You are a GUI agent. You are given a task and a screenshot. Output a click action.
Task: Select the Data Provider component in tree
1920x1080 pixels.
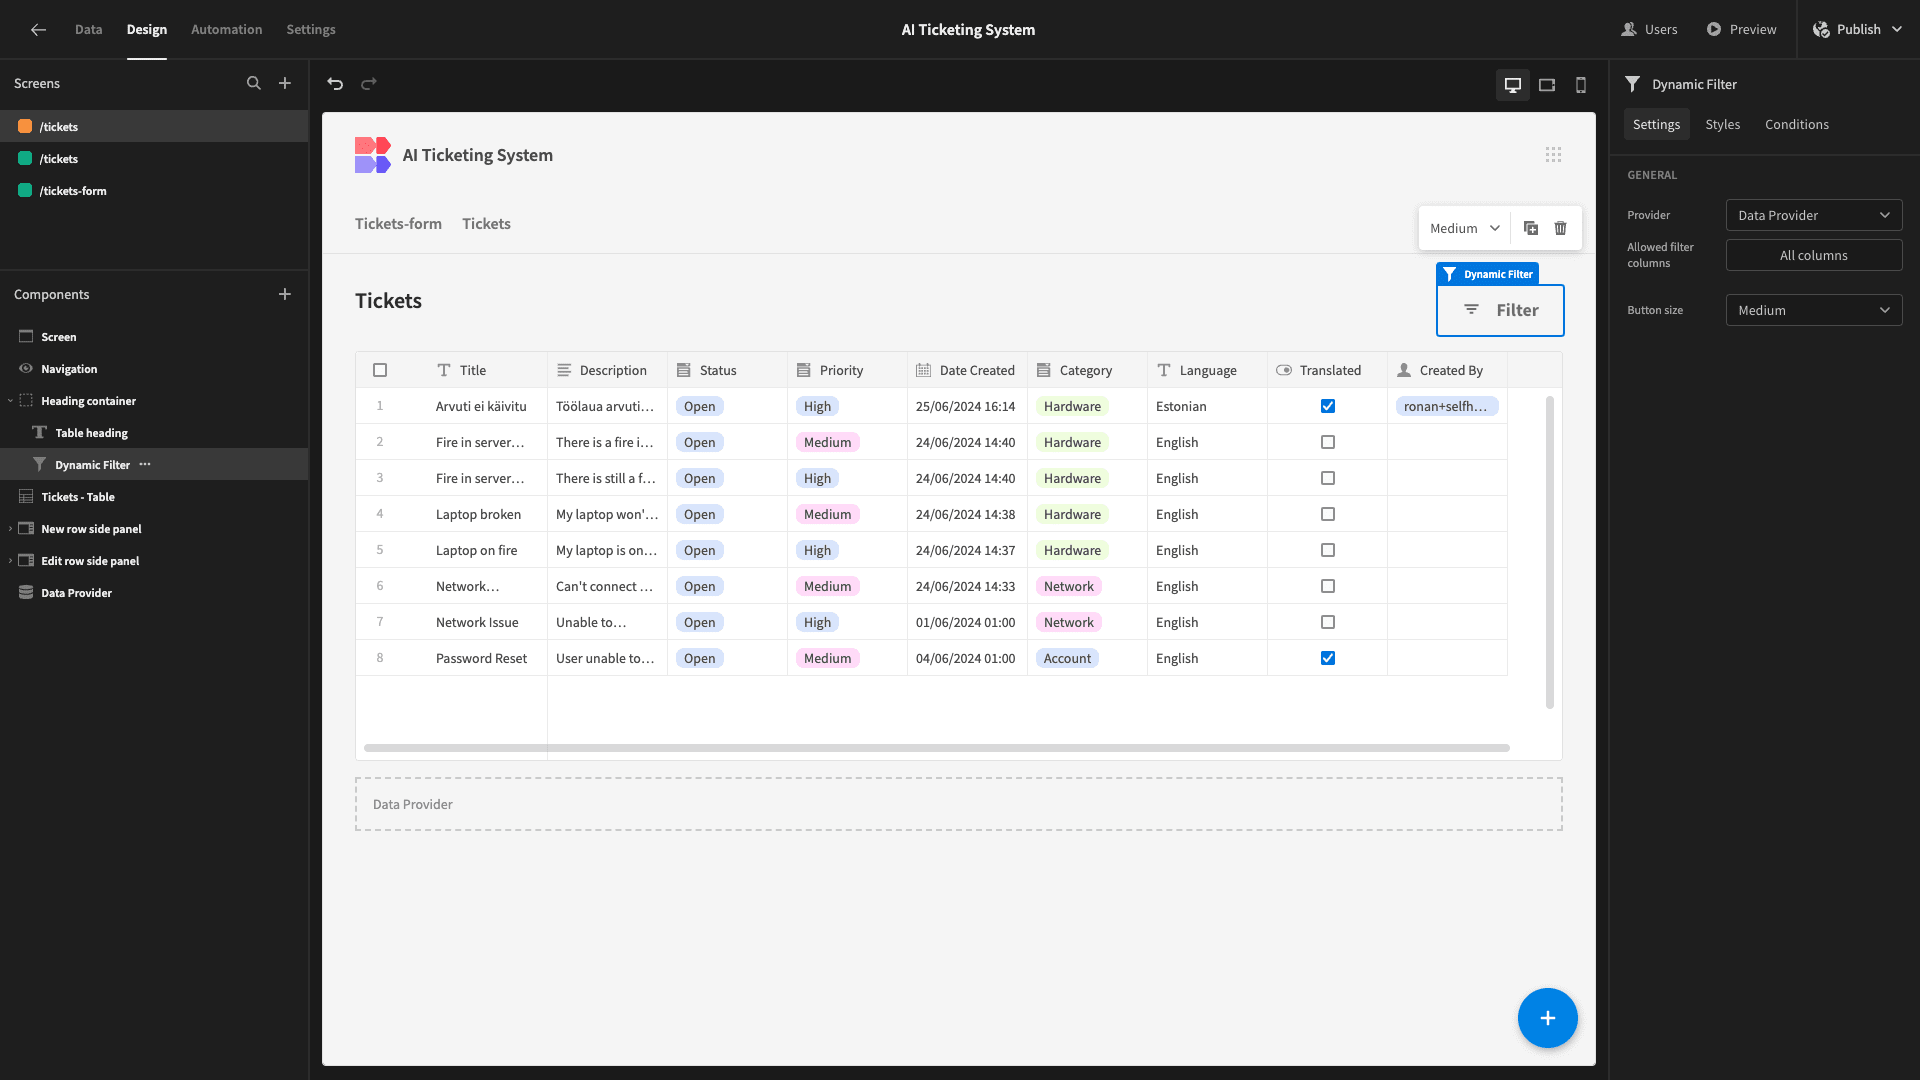[76, 593]
